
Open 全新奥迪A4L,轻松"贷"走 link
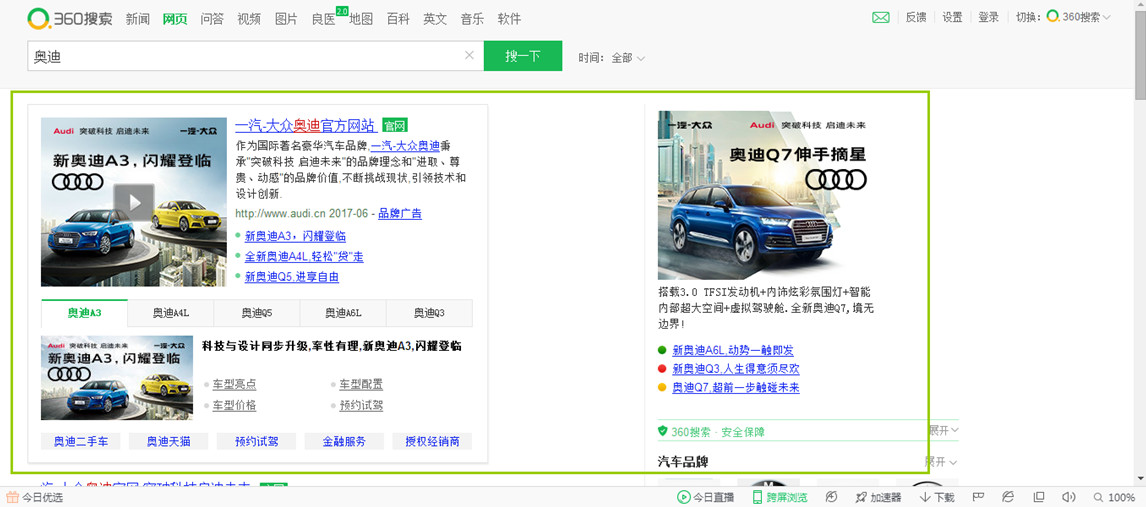click(x=304, y=256)
